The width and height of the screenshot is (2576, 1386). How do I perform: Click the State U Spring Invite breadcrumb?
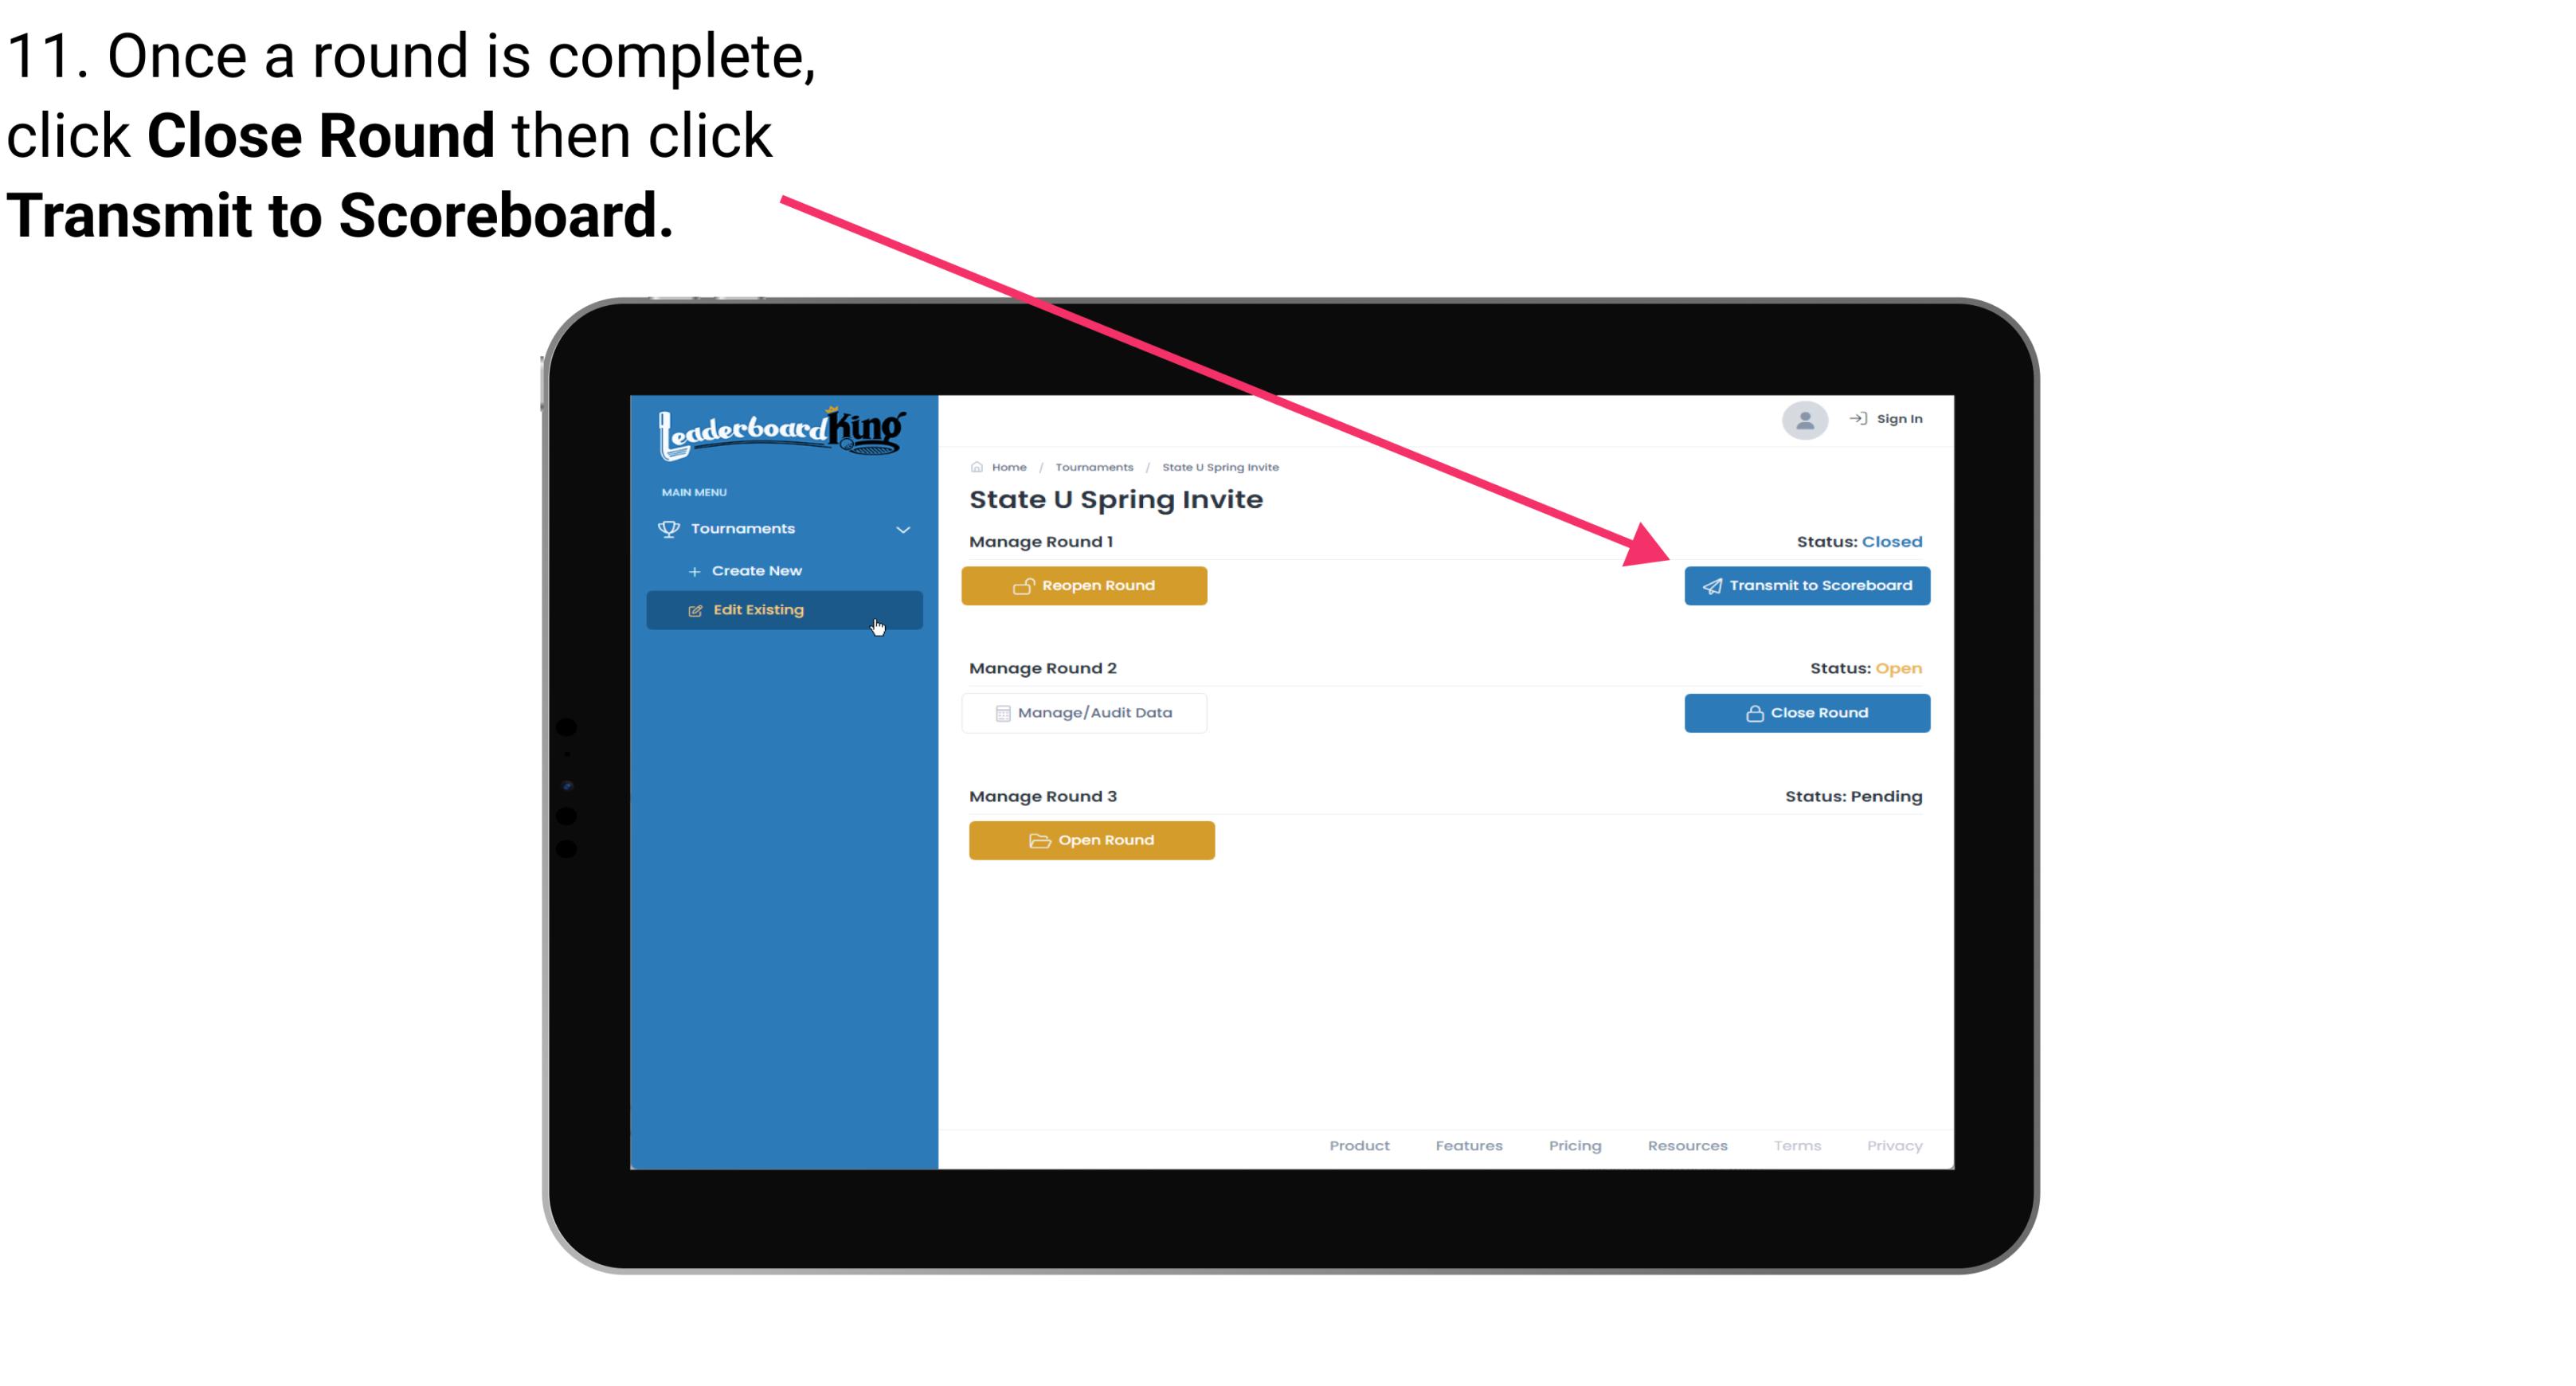[1219, 466]
